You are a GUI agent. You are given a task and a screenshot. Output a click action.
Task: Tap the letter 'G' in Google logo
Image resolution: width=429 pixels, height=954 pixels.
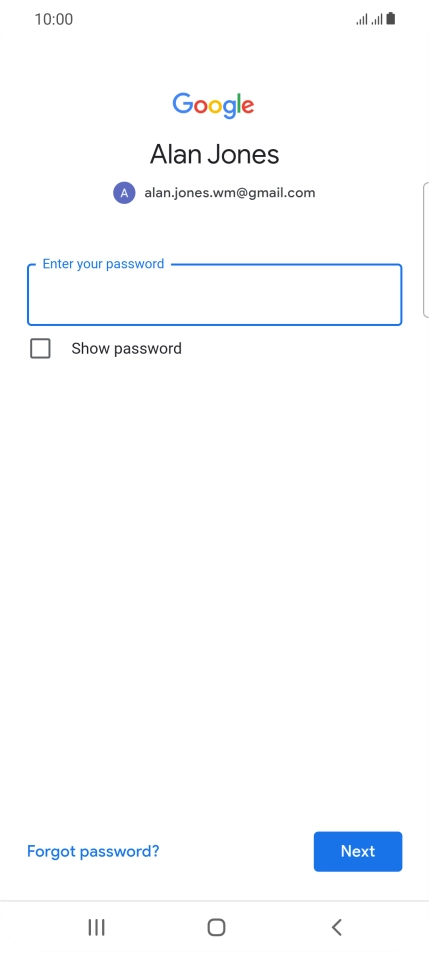click(x=183, y=104)
